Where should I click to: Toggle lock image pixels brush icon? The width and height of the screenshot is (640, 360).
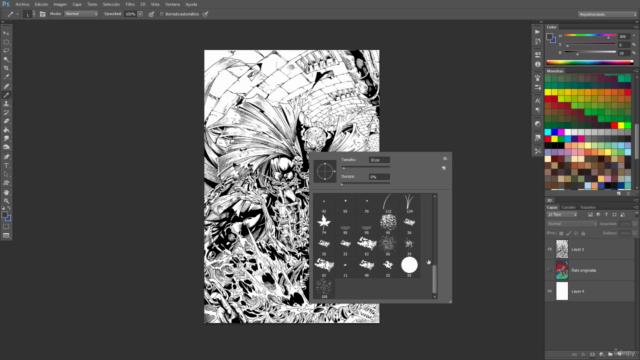click(x=569, y=233)
